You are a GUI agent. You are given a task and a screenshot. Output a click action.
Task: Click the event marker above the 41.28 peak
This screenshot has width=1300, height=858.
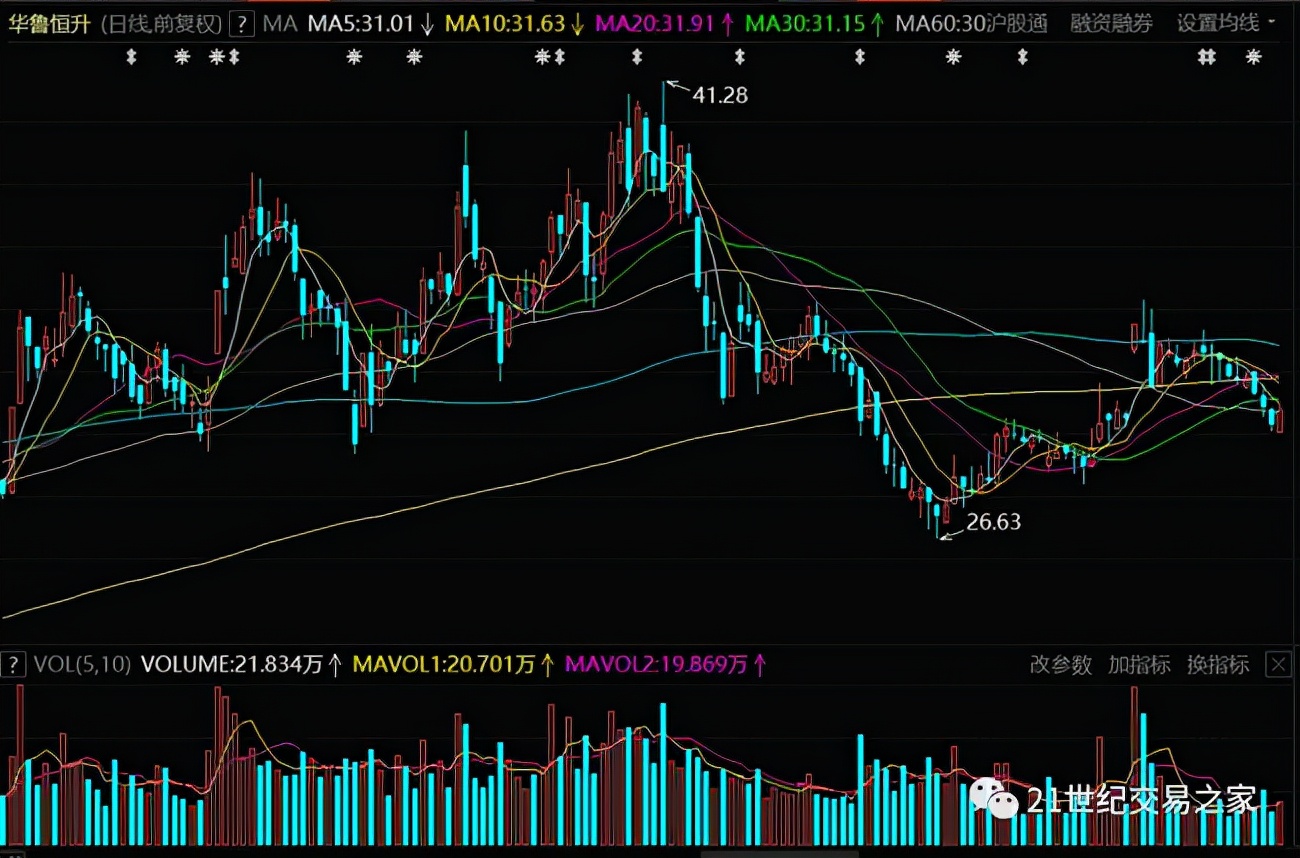pyautogui.click(x=636, y=58)
